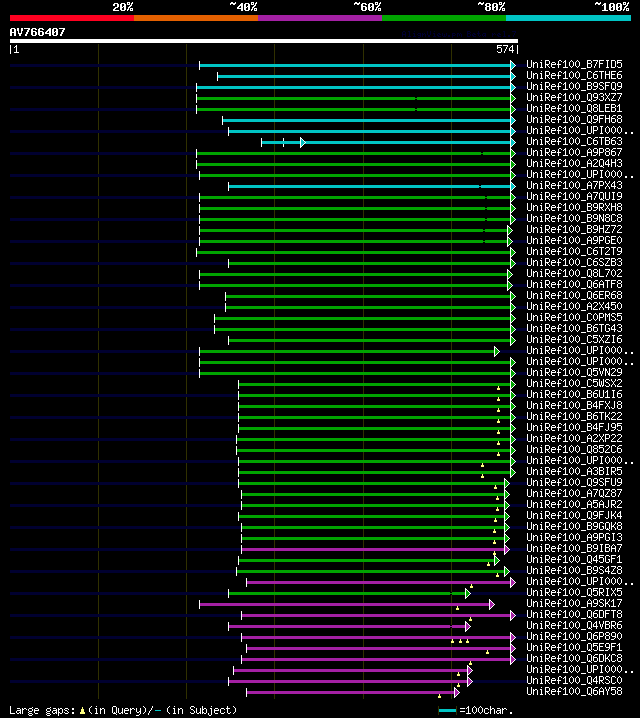Select the UniRef100_B9RXH8 label

click(x=574, y=207)
